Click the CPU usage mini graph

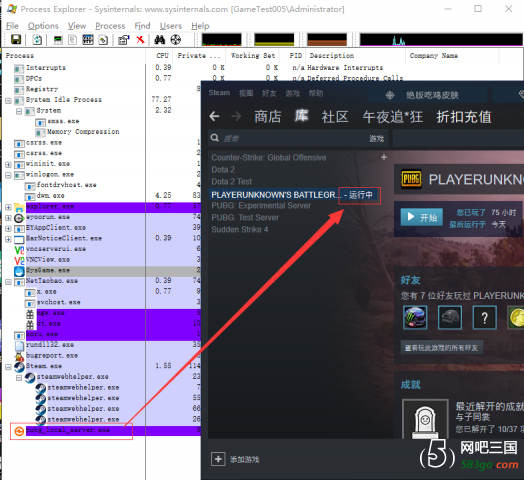pos(221,39)
